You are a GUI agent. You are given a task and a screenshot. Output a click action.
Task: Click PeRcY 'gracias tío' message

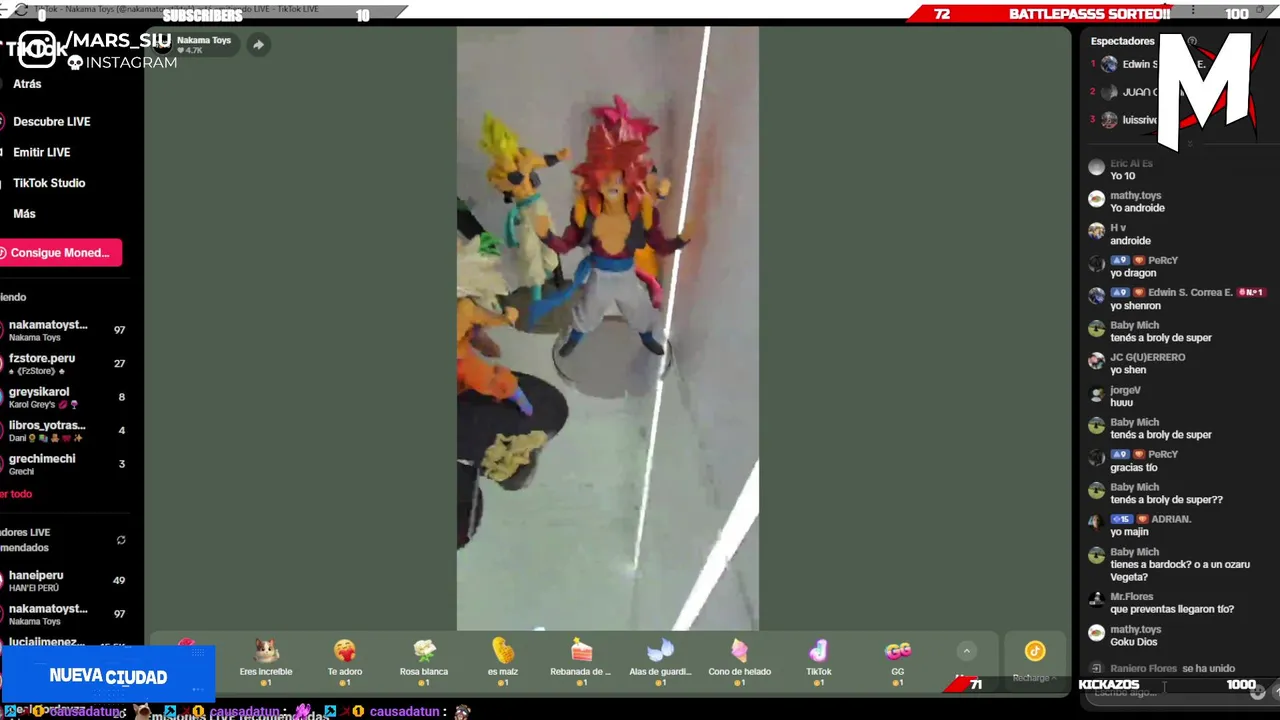tap(1133, 467)
